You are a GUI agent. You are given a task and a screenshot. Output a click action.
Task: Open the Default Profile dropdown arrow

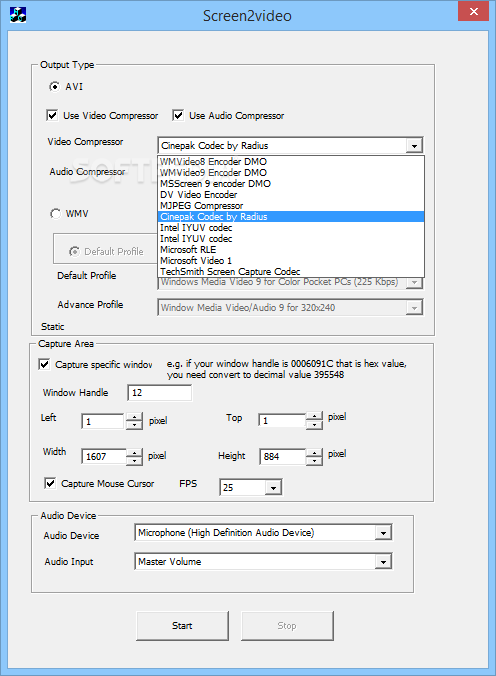point(414,283)
